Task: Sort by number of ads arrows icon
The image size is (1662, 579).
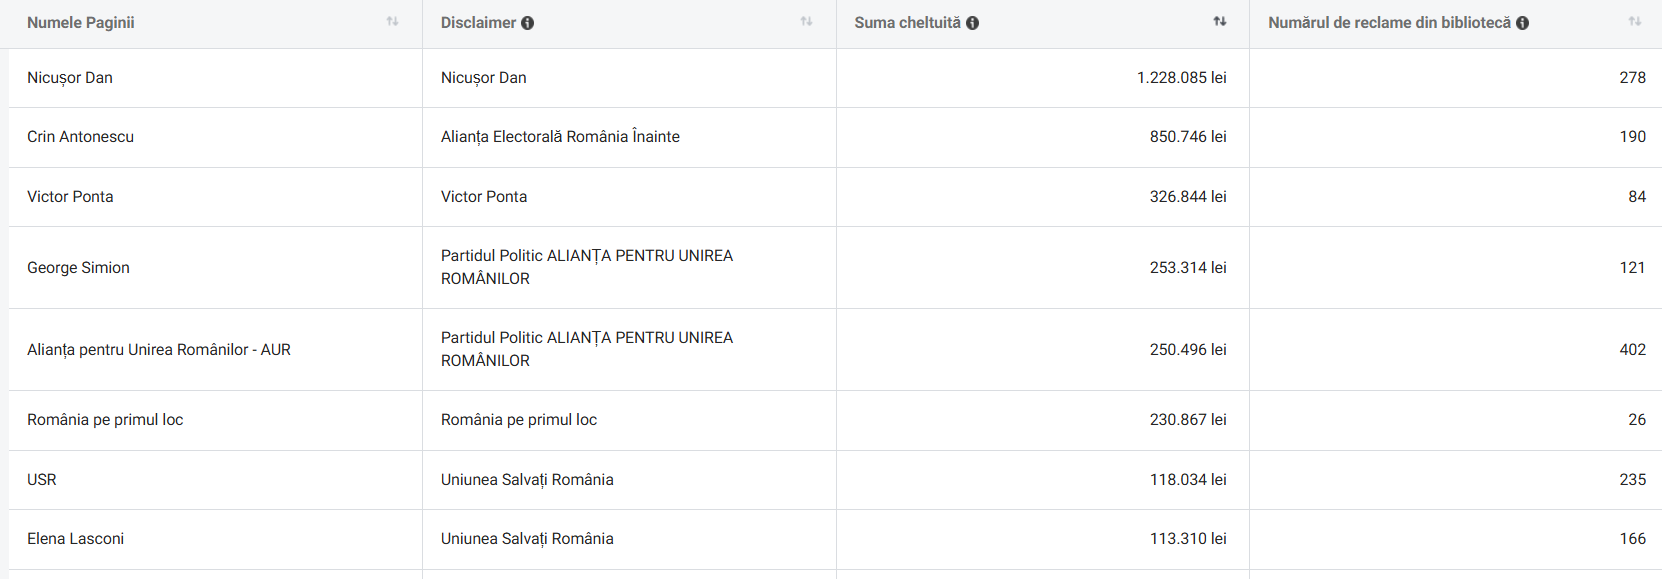Action: coord(1634,21)
